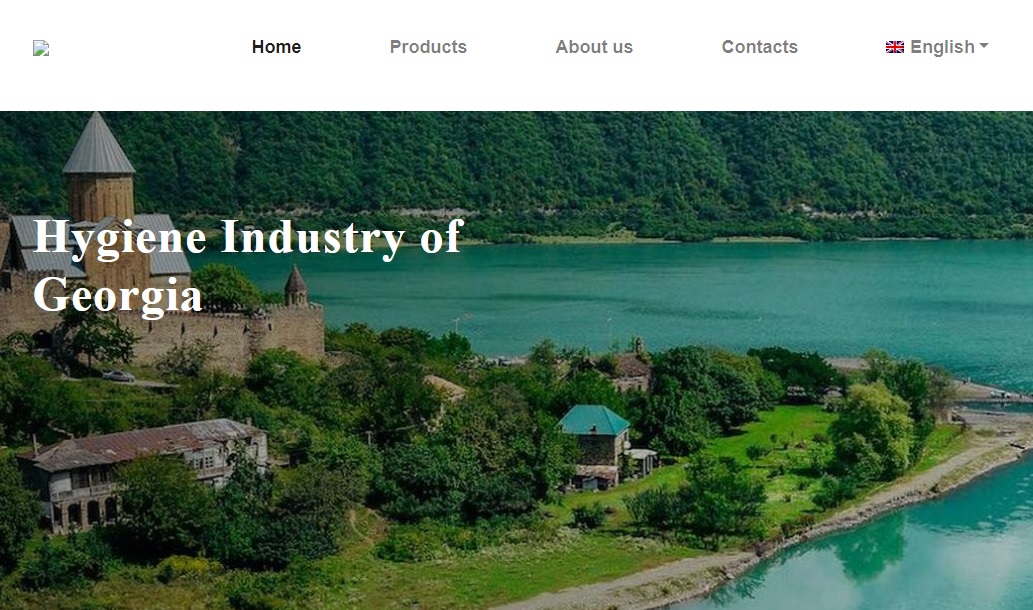The width and height of the screenshot is (1033, 610).
Task: Click the UK flag icon
Action: click(895, 47)
